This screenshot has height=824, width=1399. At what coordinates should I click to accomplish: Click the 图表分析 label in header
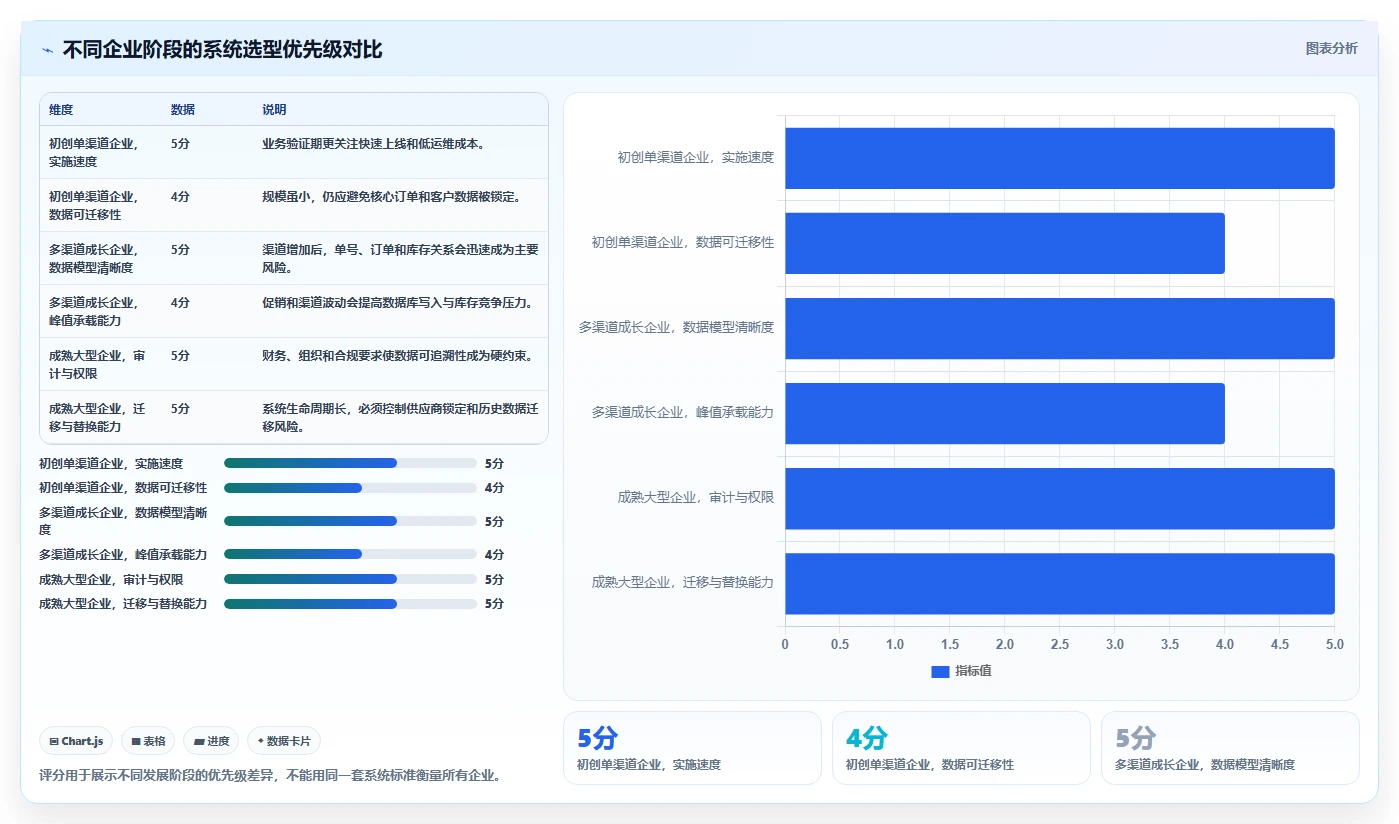pyautogui.click(x=1331, y=48)
